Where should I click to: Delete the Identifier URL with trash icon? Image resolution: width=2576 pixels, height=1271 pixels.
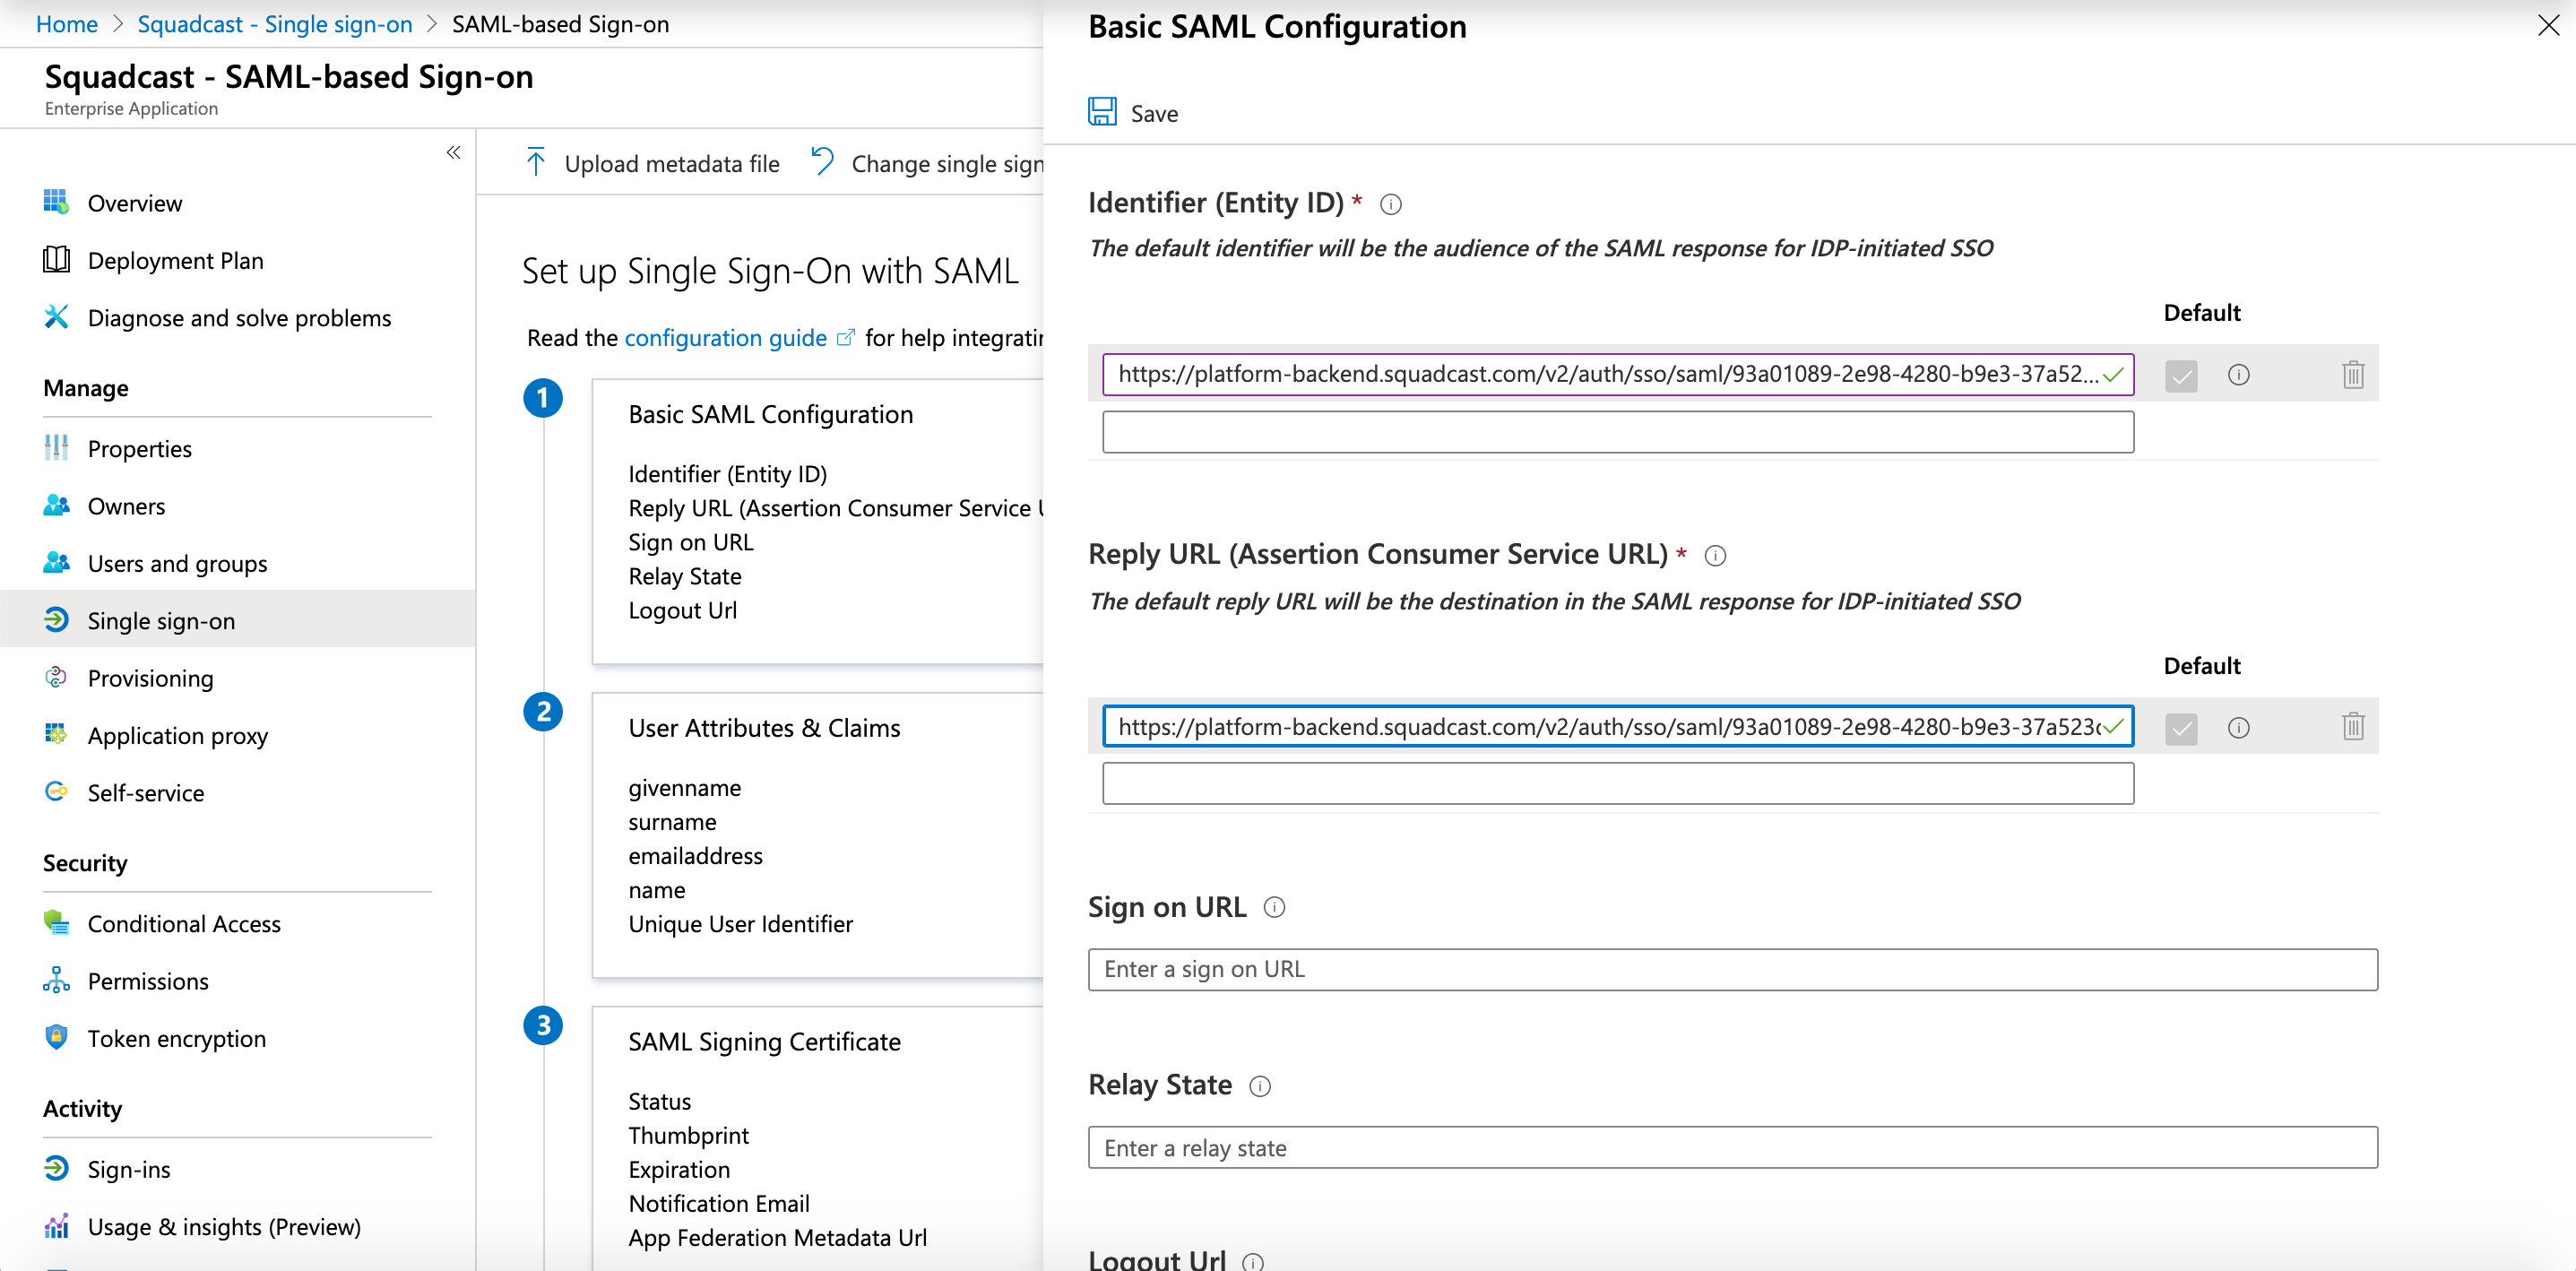[x=2352, y=374]
